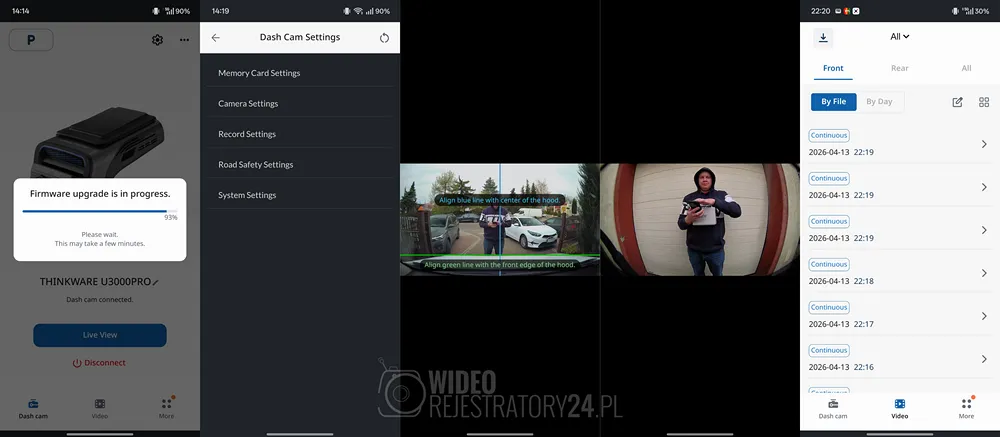1000x437 pixels.
Task: Switch to By Day view toggle
Action: (878, 102)
